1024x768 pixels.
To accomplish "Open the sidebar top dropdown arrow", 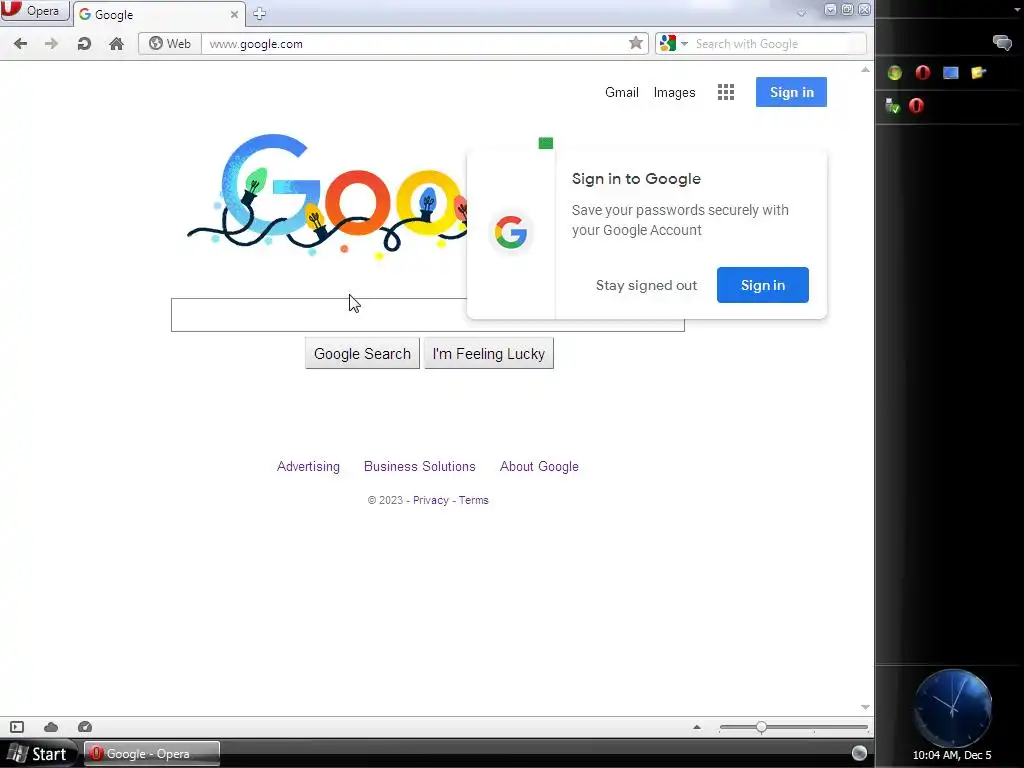I will point(1017,10).
